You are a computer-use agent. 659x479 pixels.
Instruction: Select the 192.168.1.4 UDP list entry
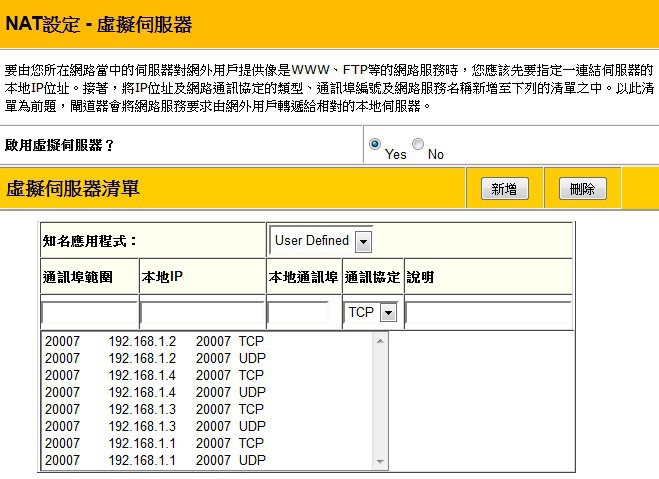[x=155, y=392]
